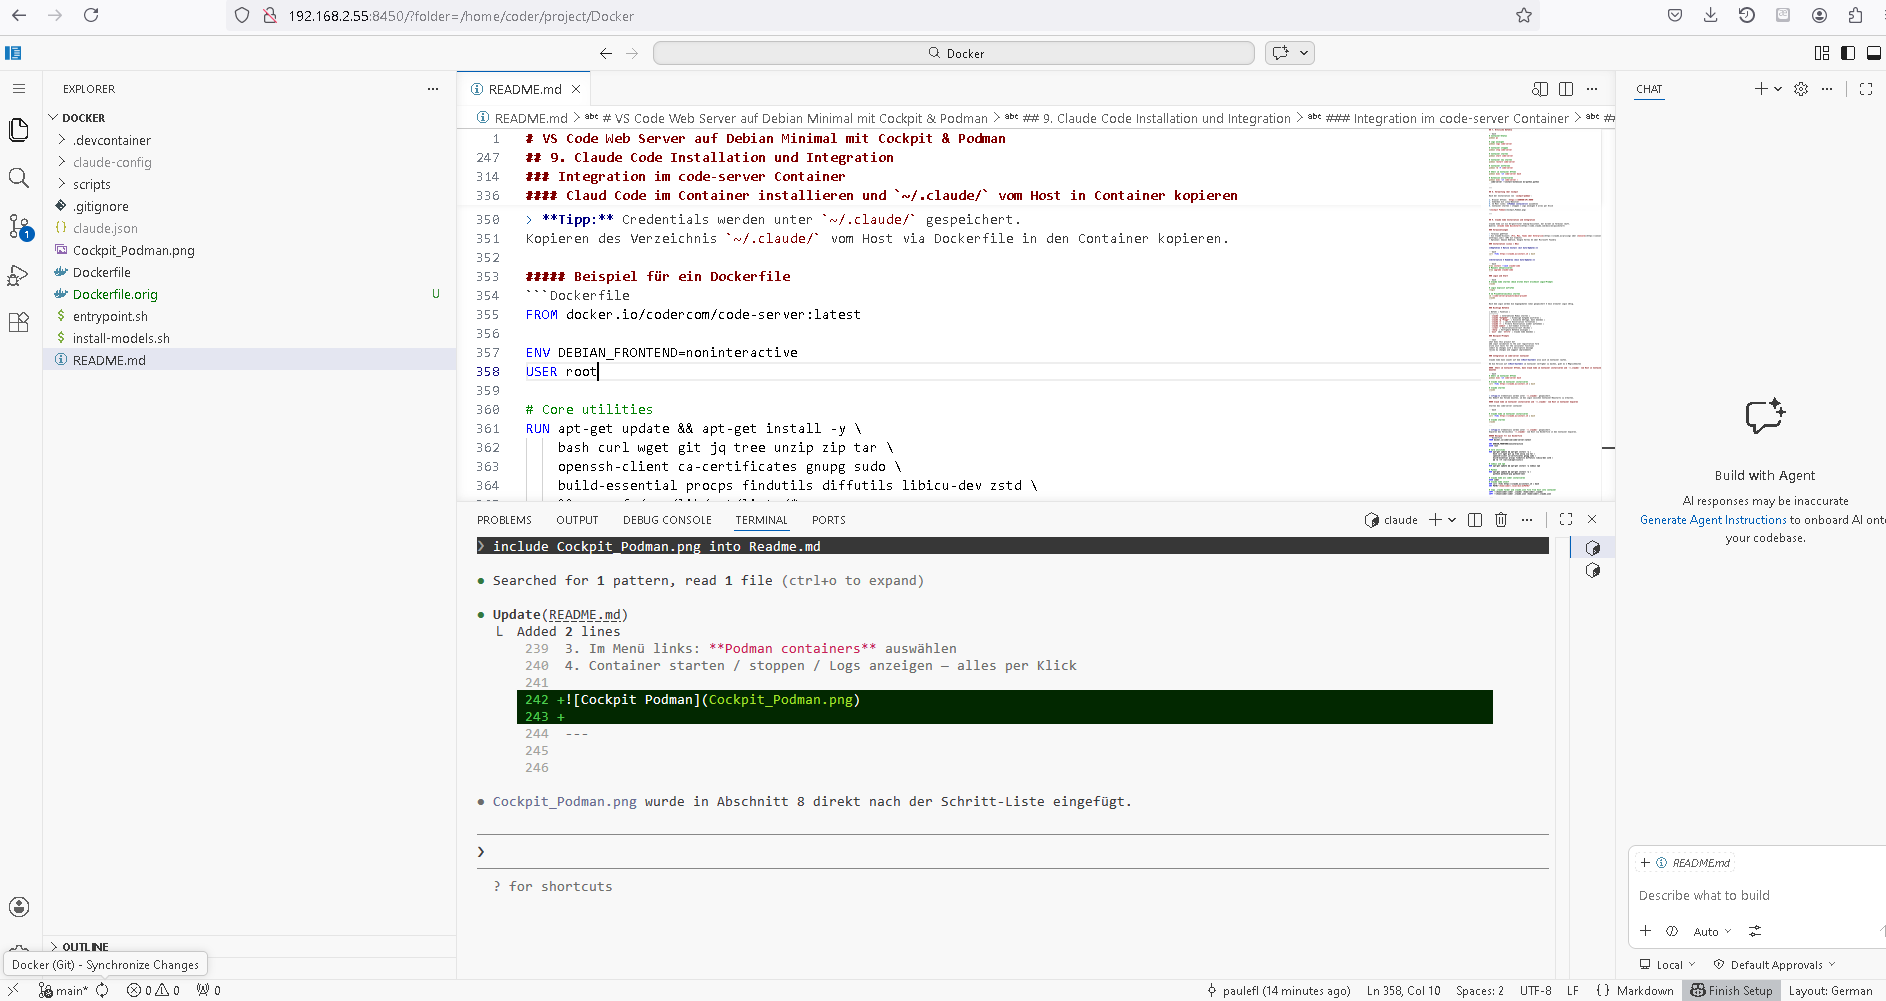The height and width of the screenshot is (1001, 1886).
Task: Collapse the DOCKER workspace root
Action: (x=53, y=118)
